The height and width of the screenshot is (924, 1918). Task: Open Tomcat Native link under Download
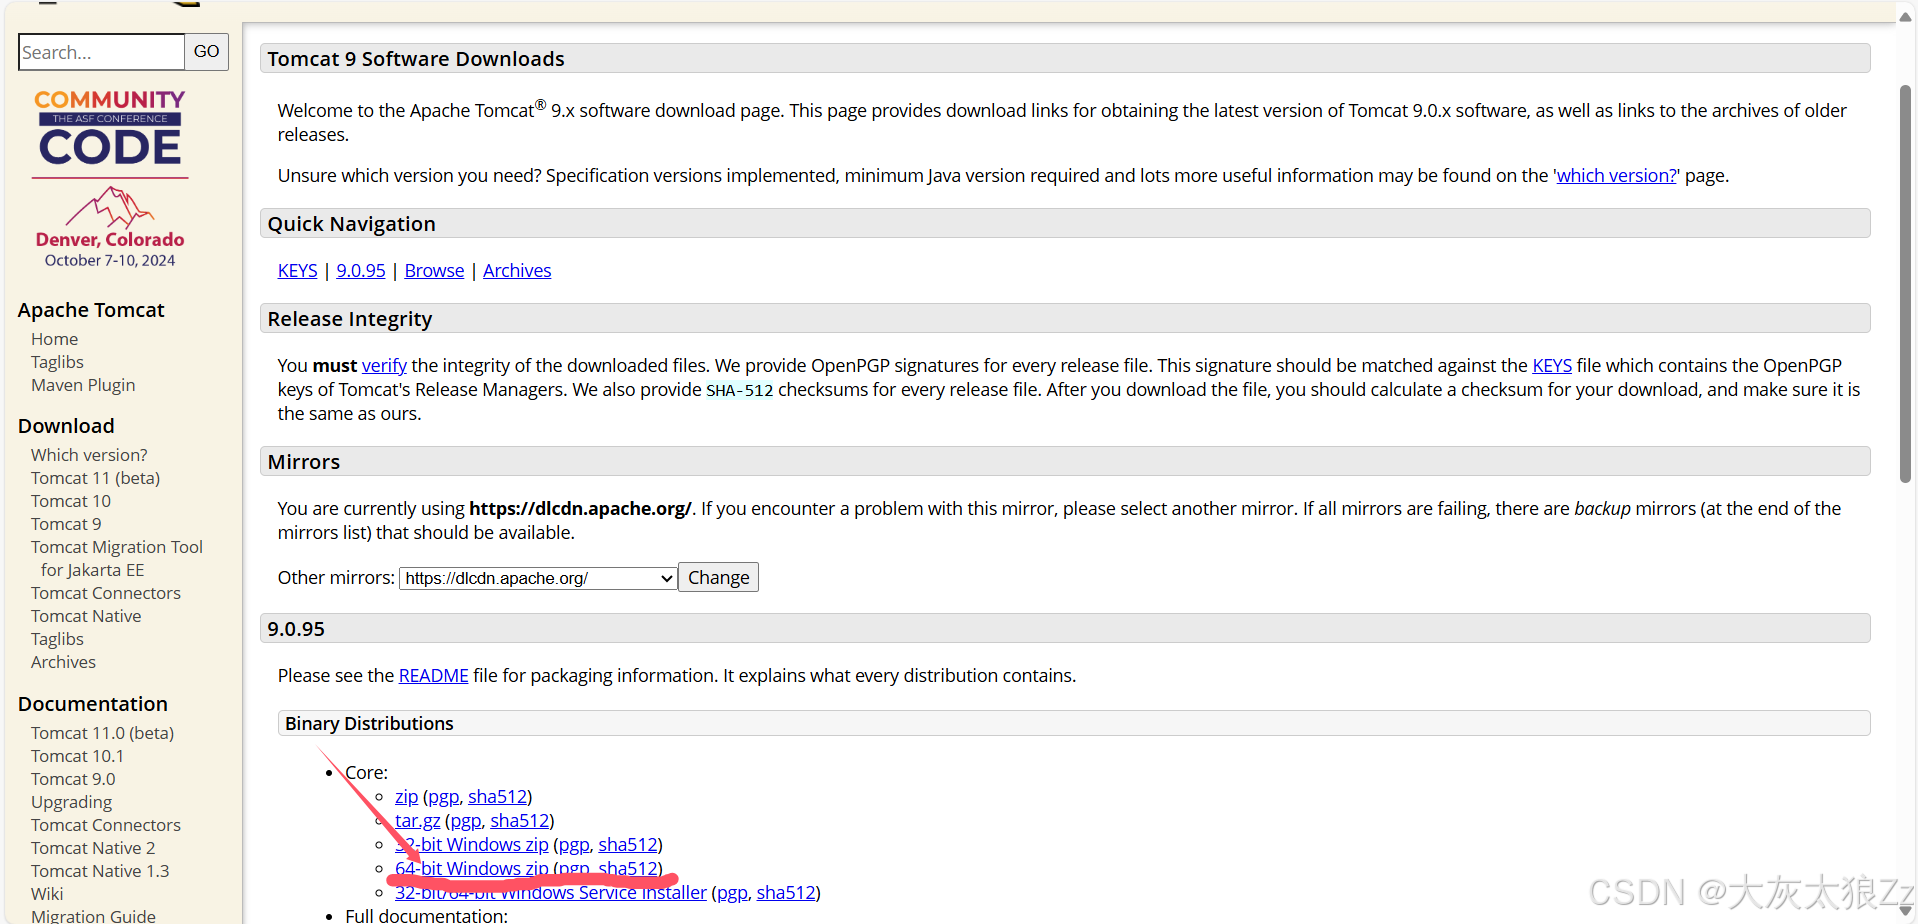click(x=86, y=616)
